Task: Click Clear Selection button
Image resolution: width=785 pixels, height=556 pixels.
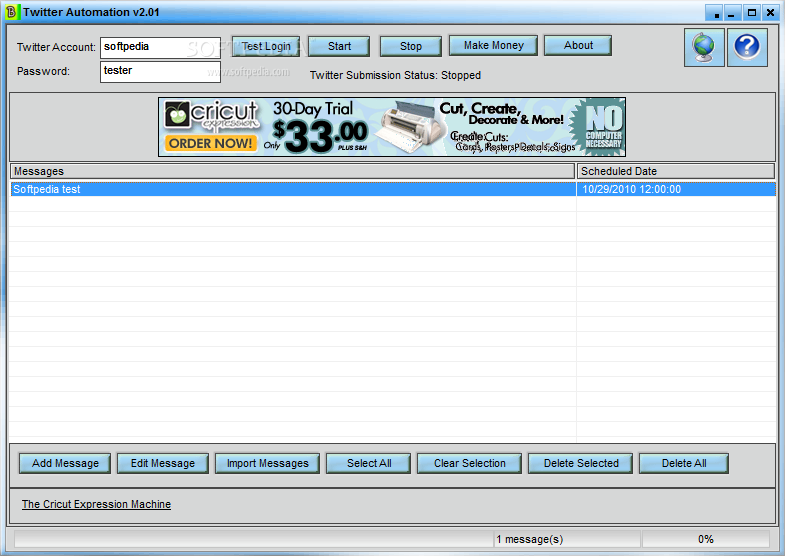Action: coord(470,463)
